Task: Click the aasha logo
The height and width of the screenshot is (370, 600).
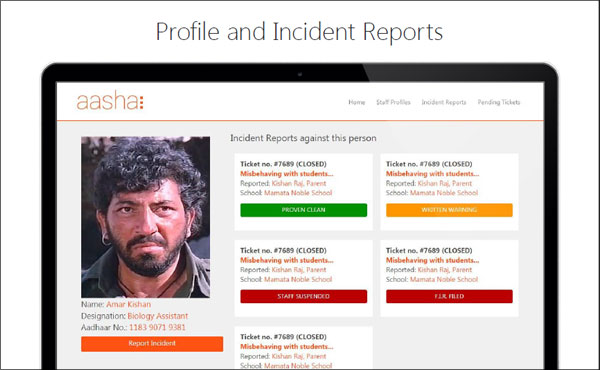Action: (110, 101)
